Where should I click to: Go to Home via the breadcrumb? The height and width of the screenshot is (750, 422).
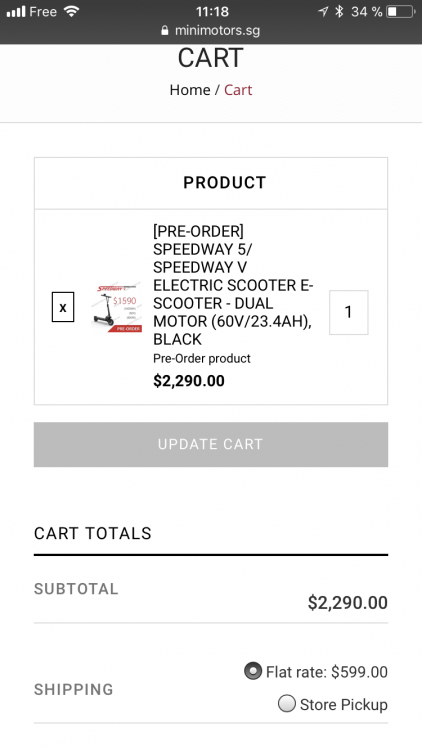coord(190,90)
